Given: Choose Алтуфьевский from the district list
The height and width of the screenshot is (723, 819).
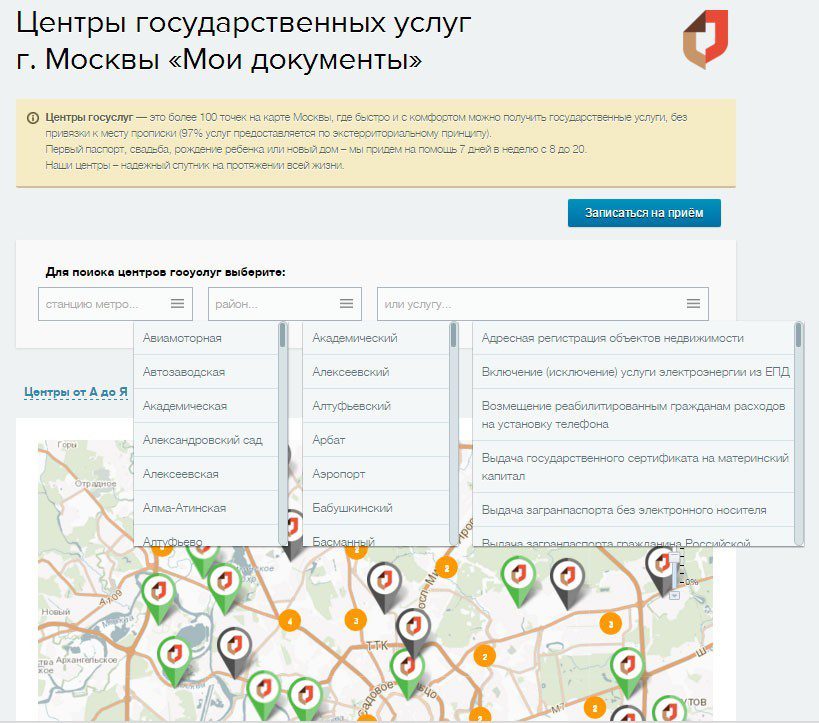Looking at the screenshot, I should [376, 406].
